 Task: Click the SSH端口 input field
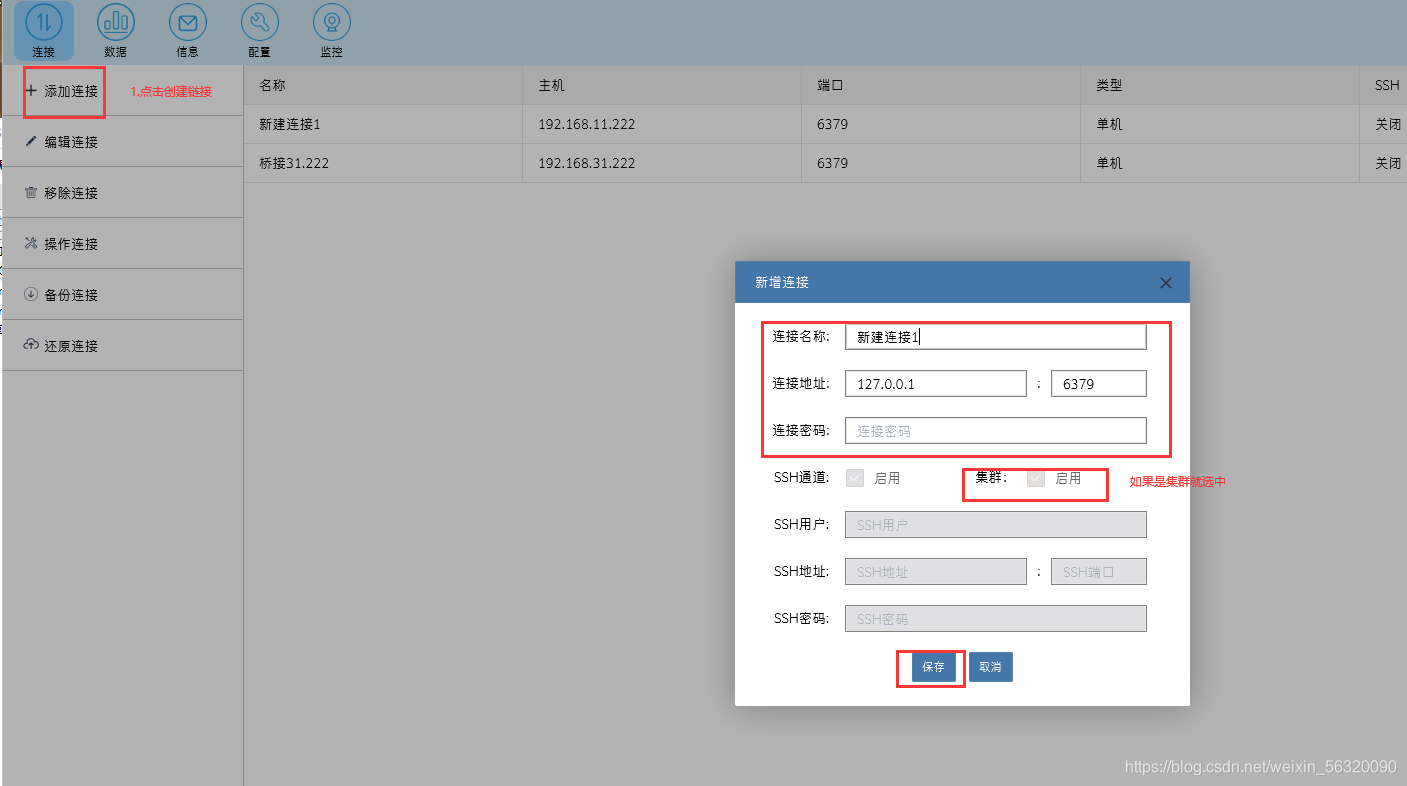(1098, 572)
